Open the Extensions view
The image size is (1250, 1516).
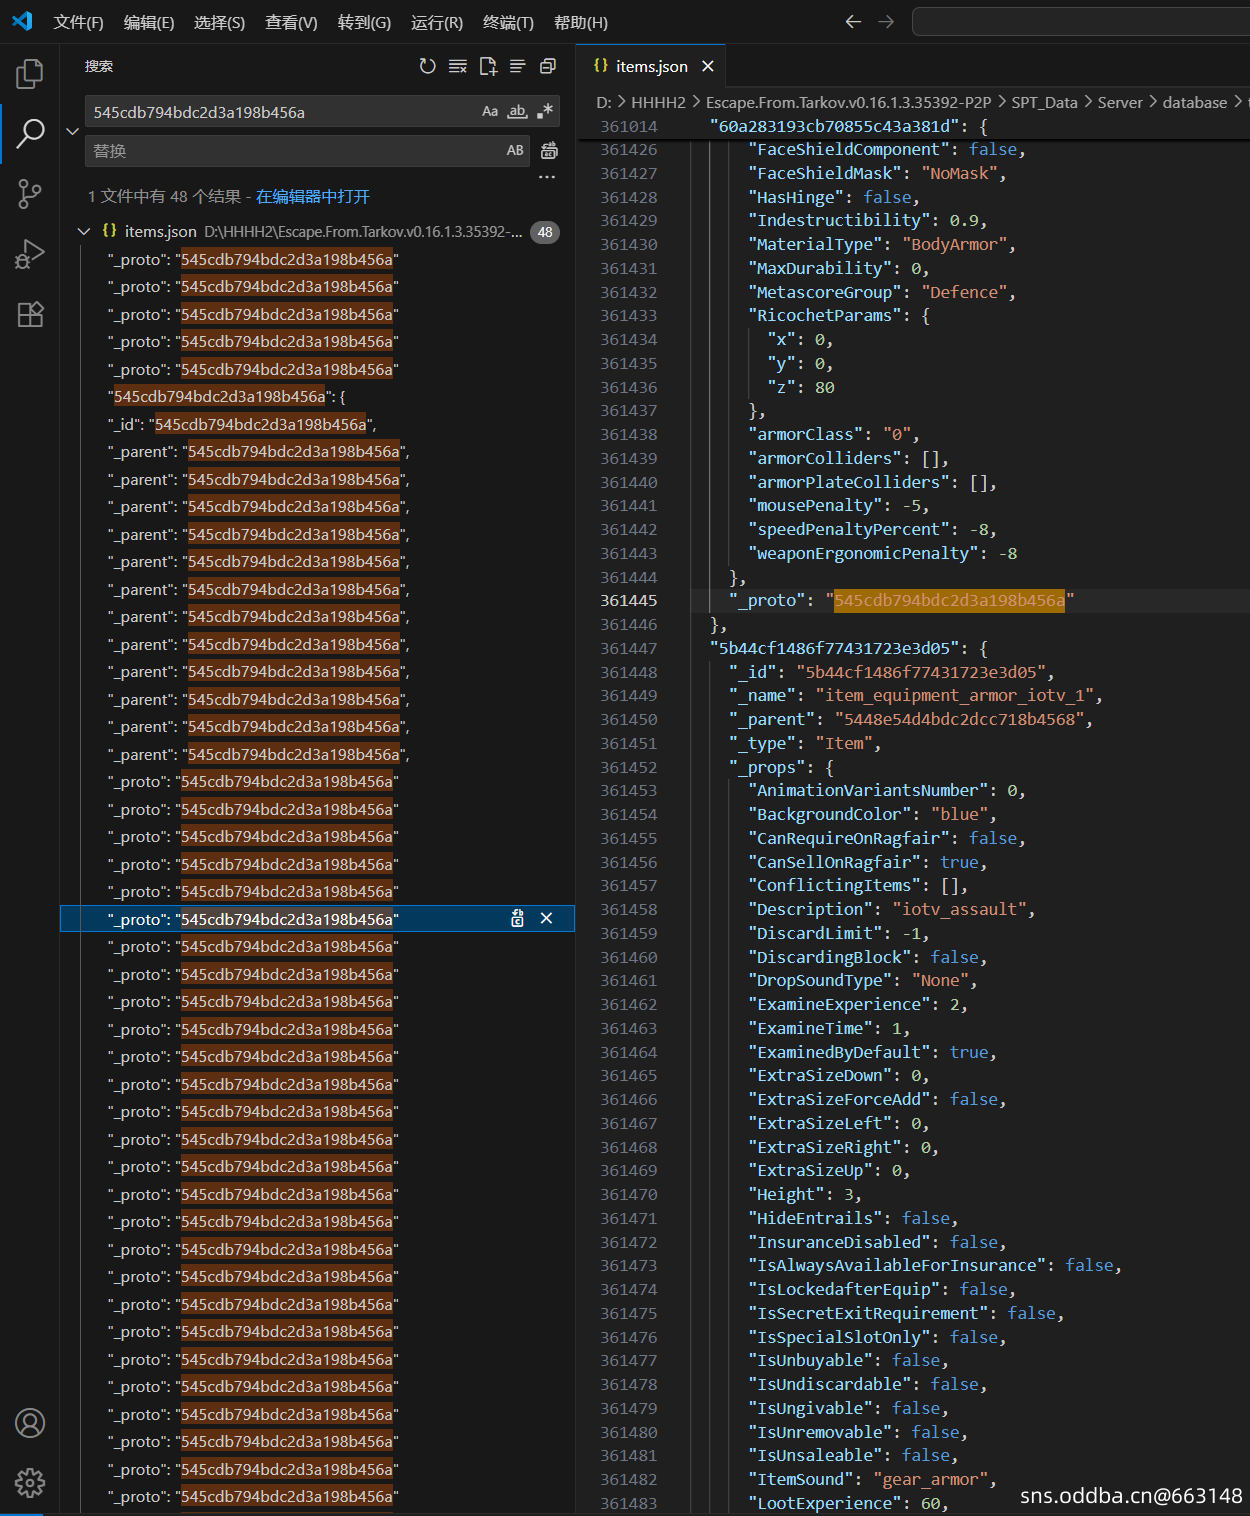(30, 315)
